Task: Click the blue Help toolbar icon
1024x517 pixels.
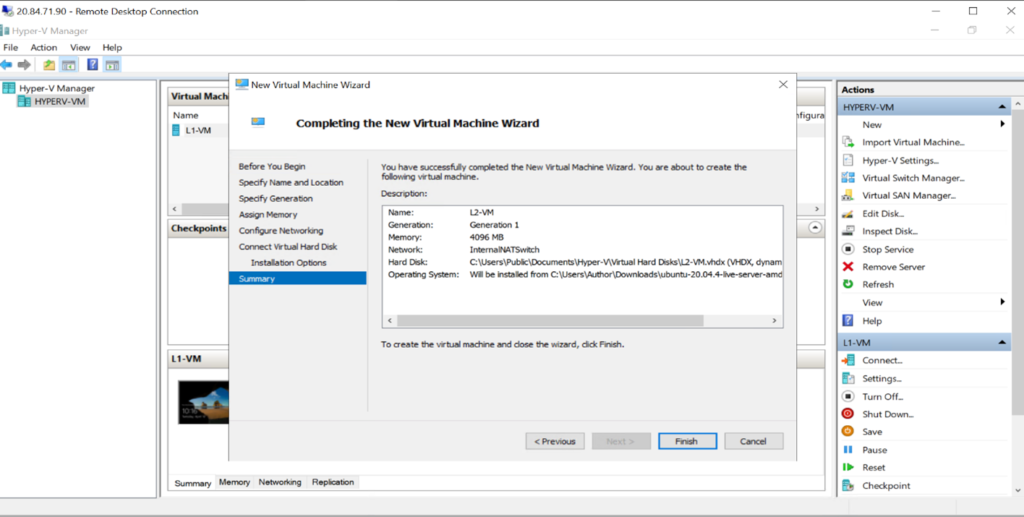Action: click(93, 65)
